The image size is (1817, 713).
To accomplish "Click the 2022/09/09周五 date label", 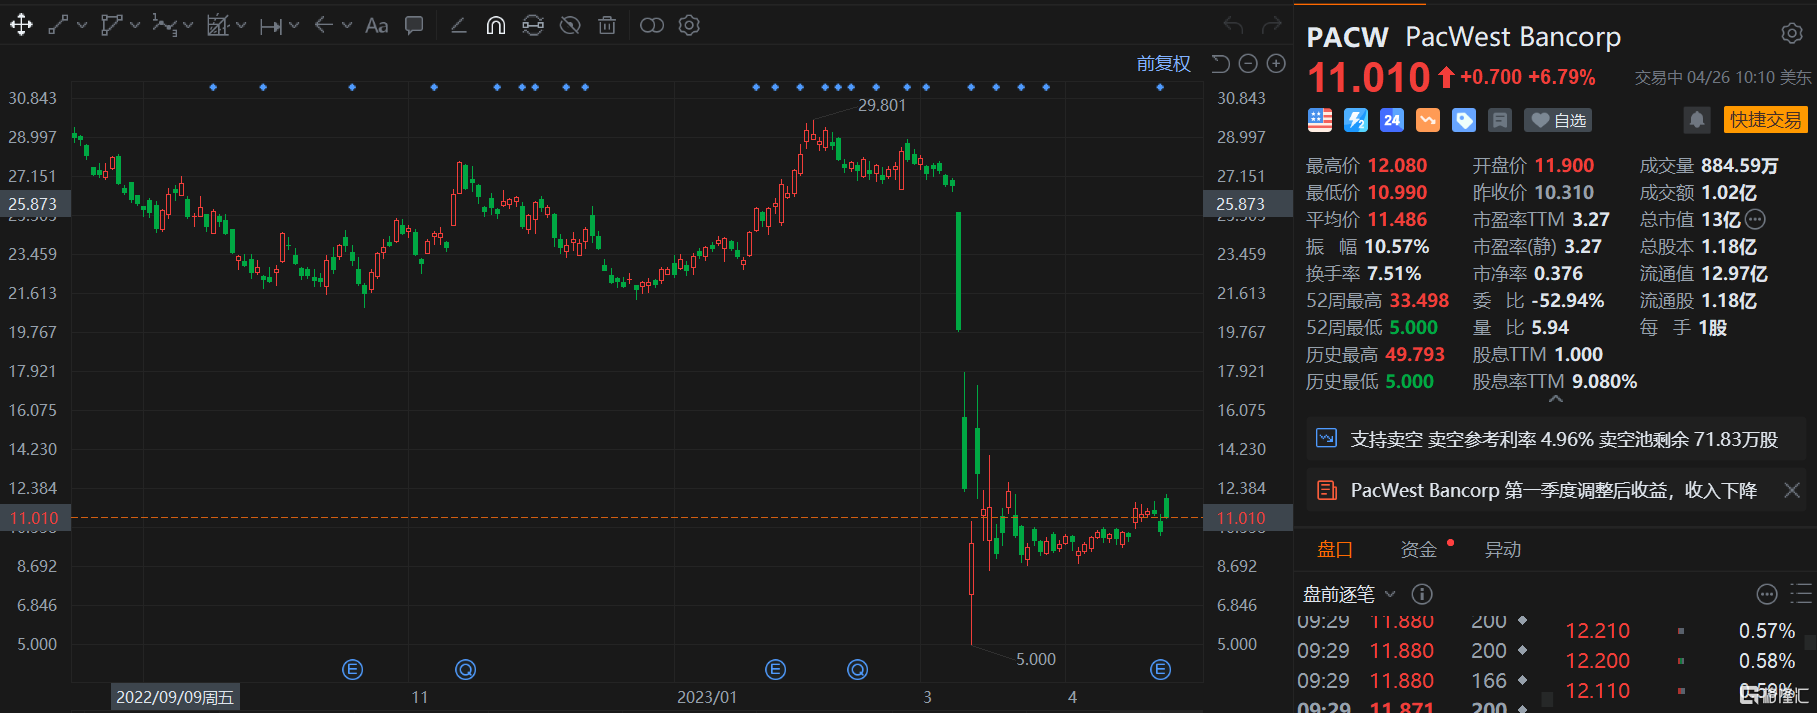I will point(175,697).
